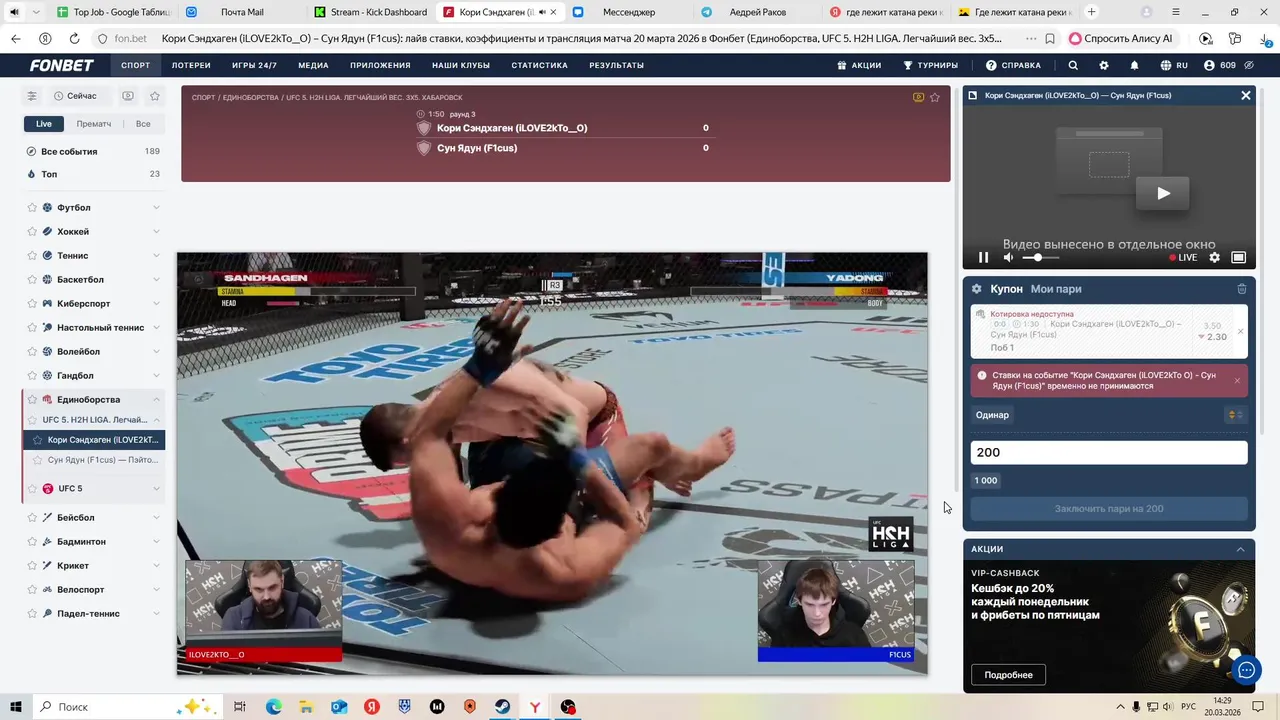Click Заключить пари на 200 button

click(x=1109, y=509)
